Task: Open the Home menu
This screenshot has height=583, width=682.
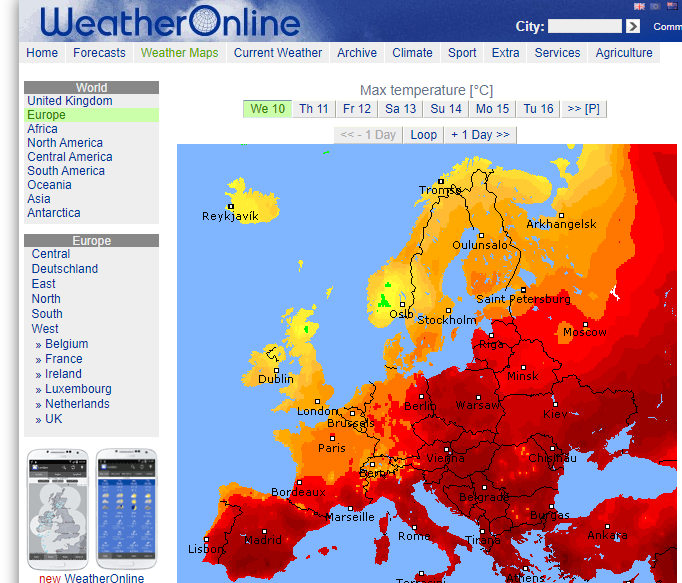Action: 42,53
